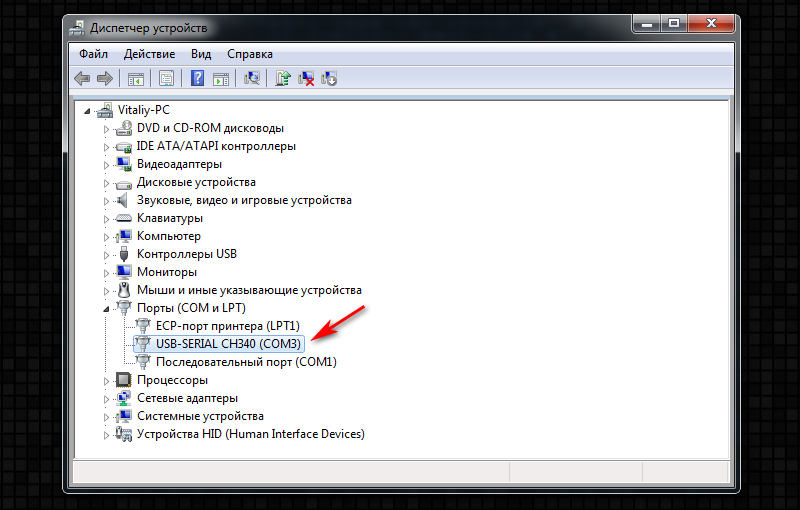Expand IDE ATA/ATAPI контроллеры node
The width and height of the screenshot is (800, 510).
106,147
